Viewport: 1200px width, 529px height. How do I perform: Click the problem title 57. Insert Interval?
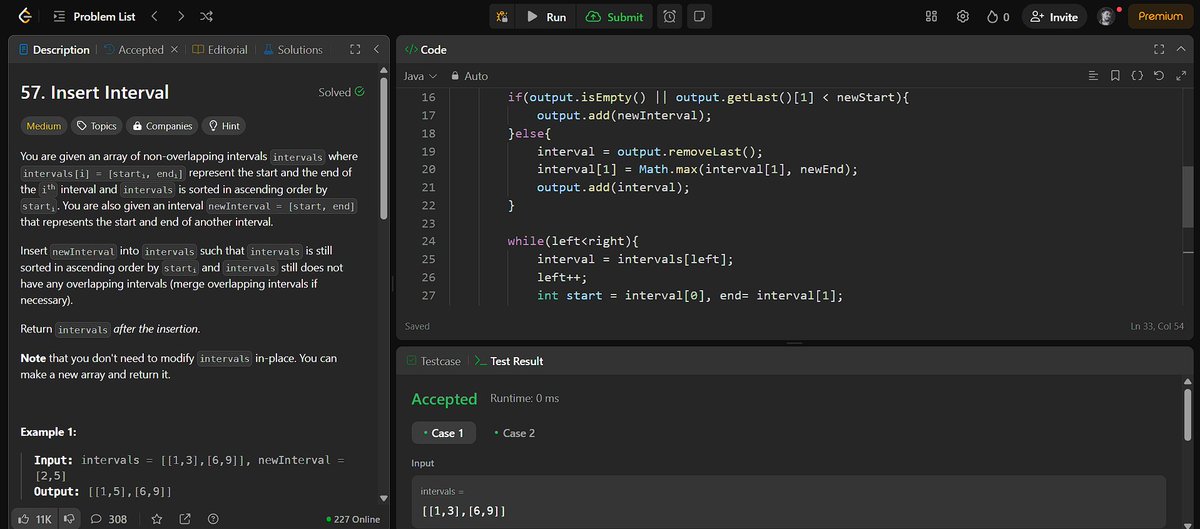tap(95, 92)
